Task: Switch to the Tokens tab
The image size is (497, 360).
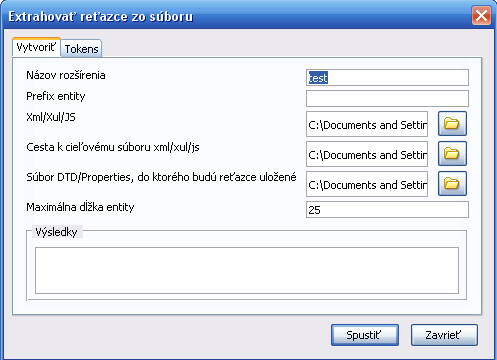Action: coord(81,49)
